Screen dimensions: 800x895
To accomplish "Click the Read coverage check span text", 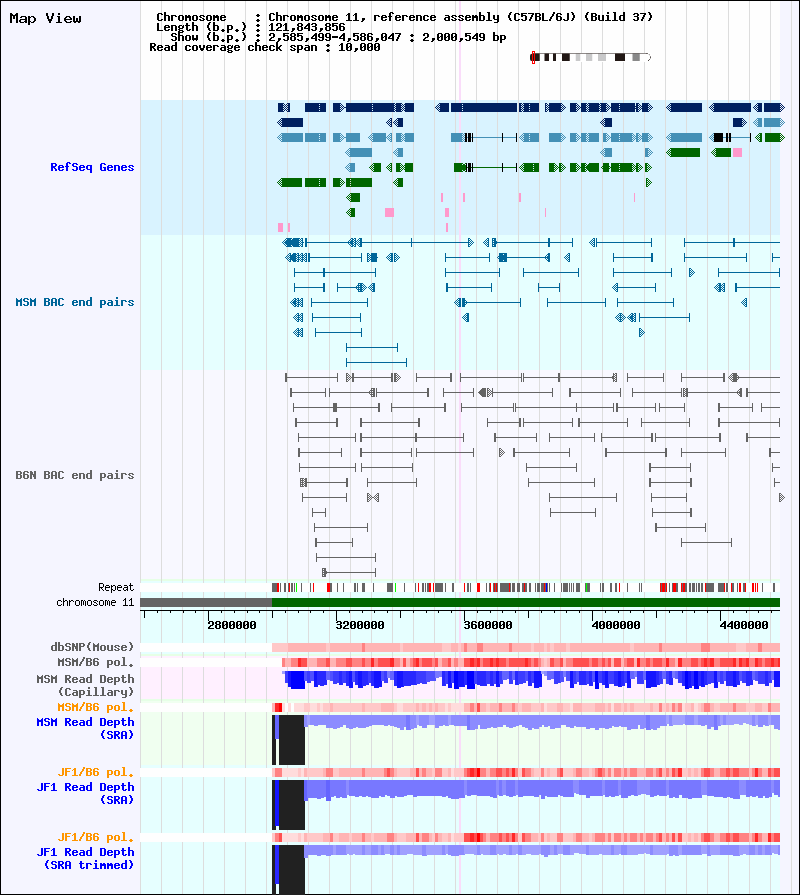I will click(265, 47).
